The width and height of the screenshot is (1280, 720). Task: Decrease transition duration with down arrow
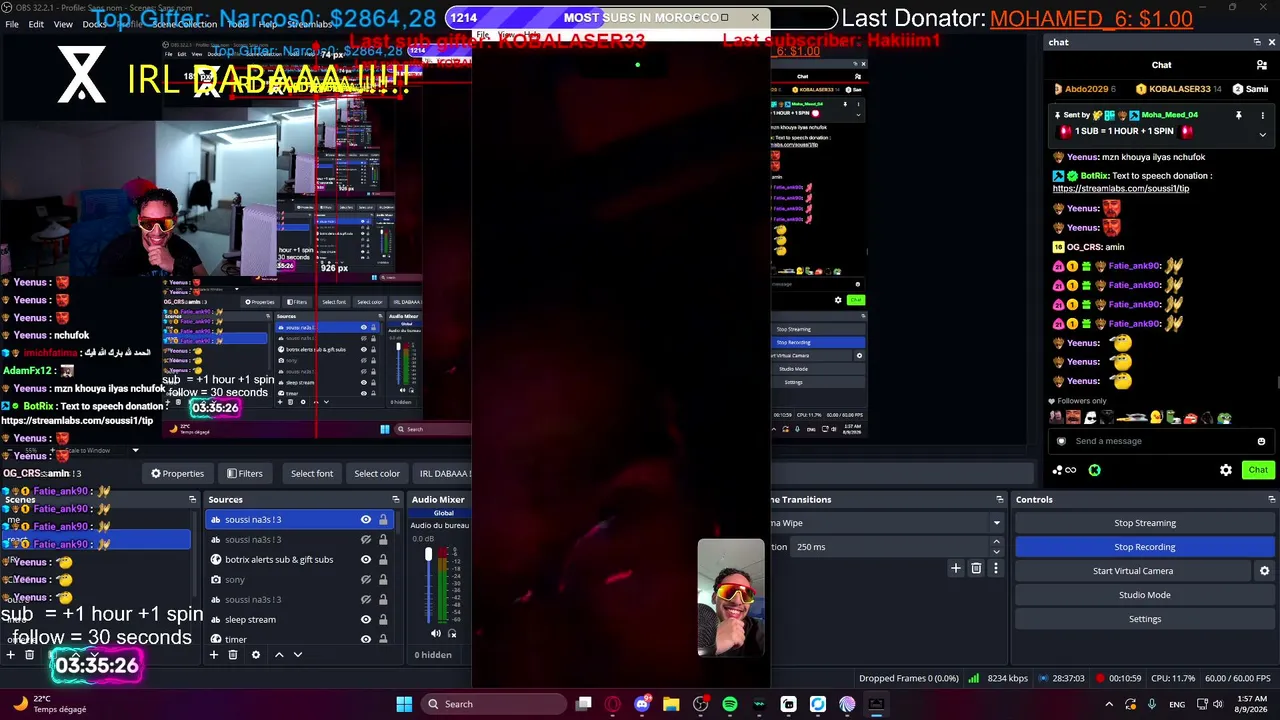(996, 552)
